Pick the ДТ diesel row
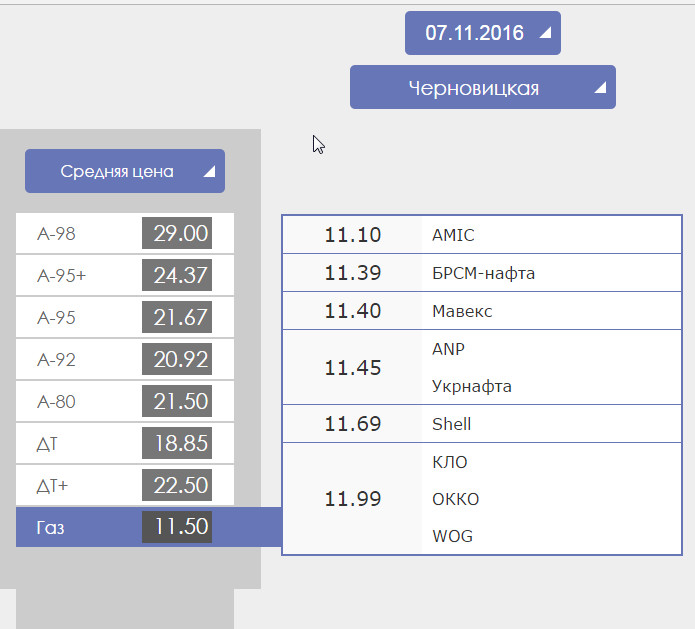The width and height of the screenshot is (695, 629). pyautogui.click(x=125, y=444)
